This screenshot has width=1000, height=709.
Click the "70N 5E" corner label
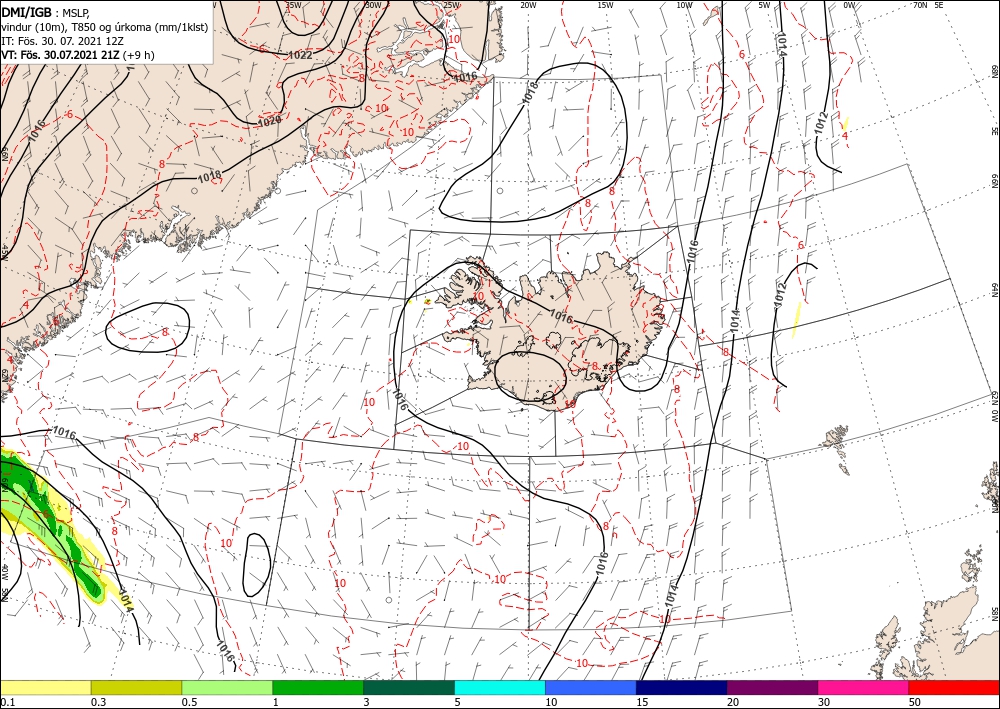point(928,4)
